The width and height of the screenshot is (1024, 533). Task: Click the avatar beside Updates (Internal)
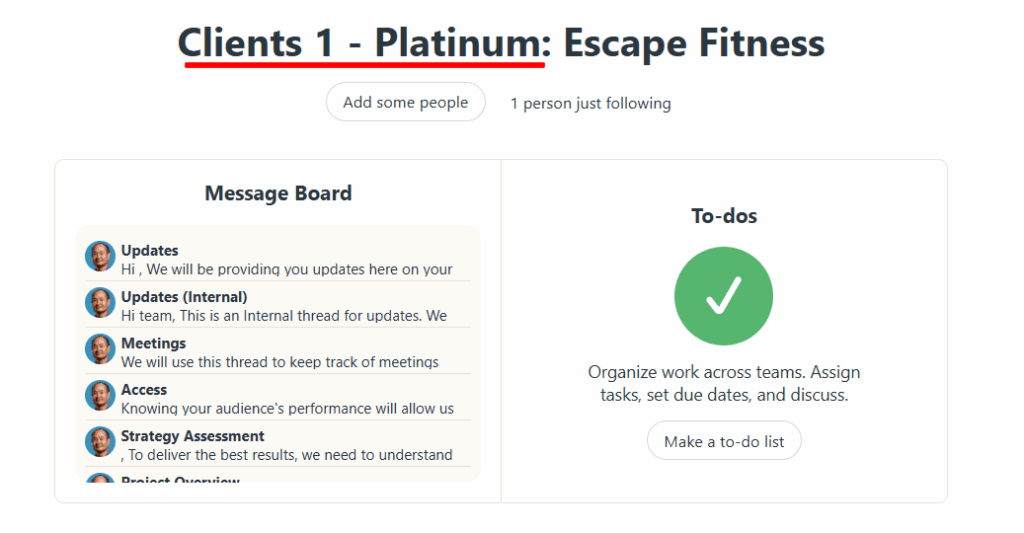100,303
